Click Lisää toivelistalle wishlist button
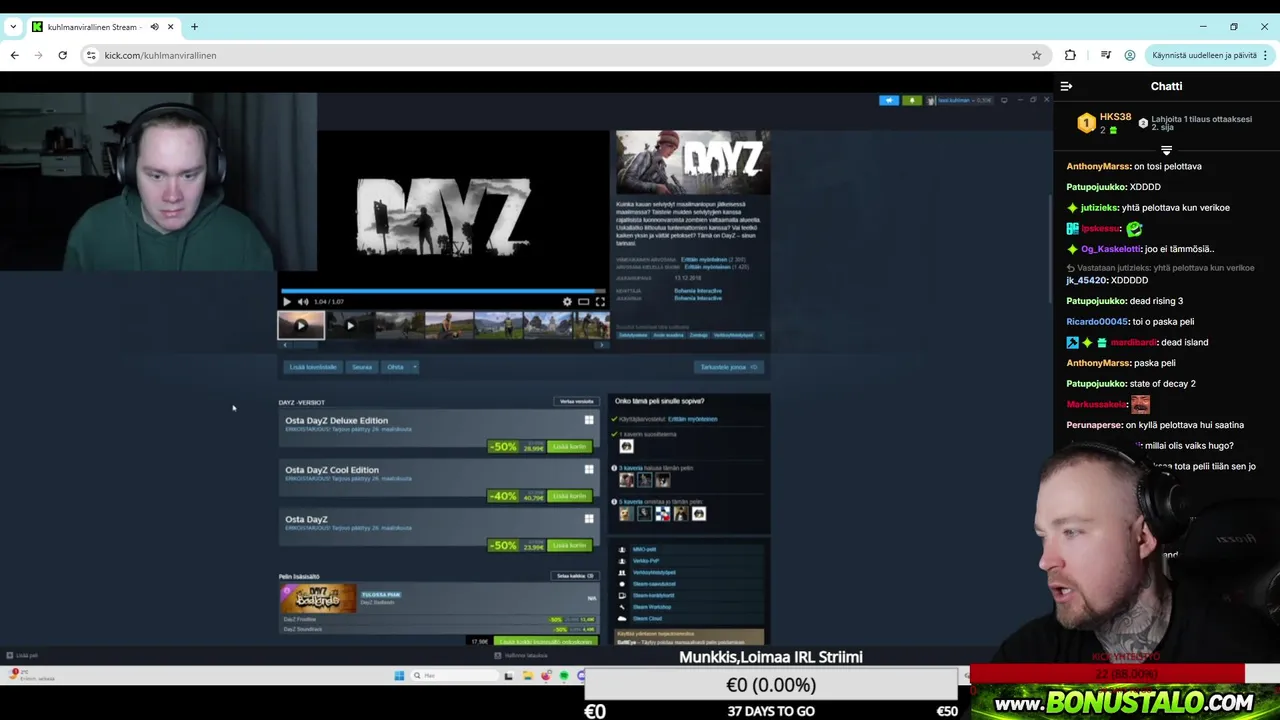 (x=313, y=367)
